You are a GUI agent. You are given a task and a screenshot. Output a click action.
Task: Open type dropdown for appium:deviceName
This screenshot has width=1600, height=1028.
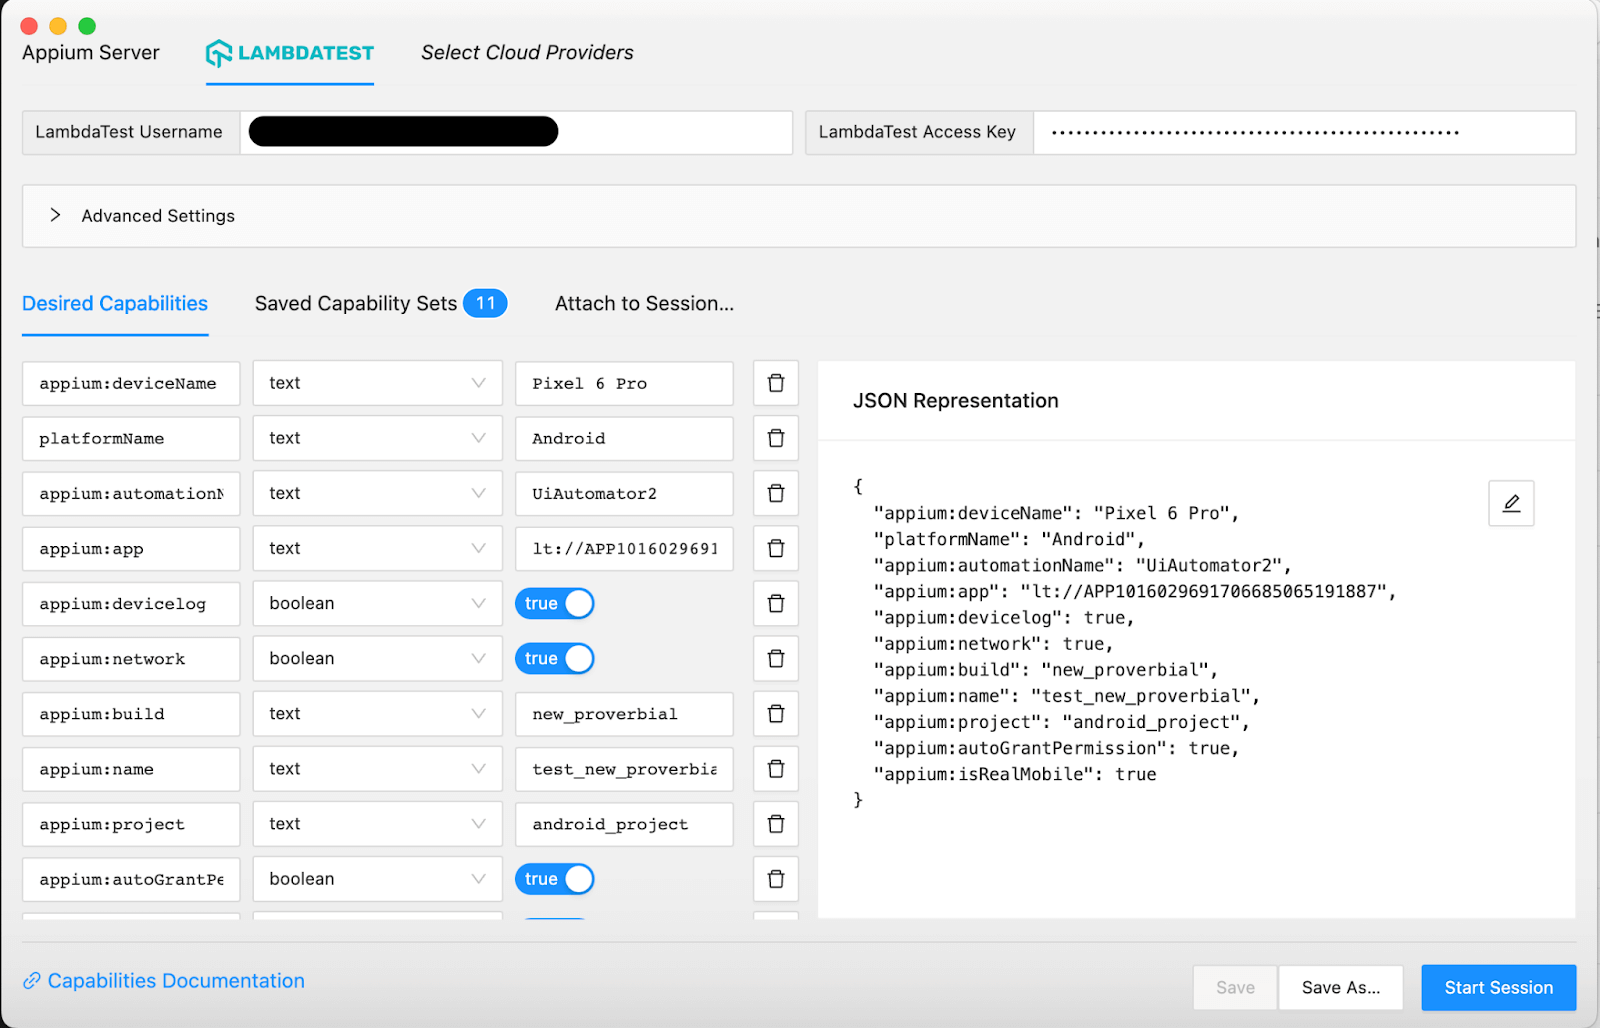coord(377,383)
